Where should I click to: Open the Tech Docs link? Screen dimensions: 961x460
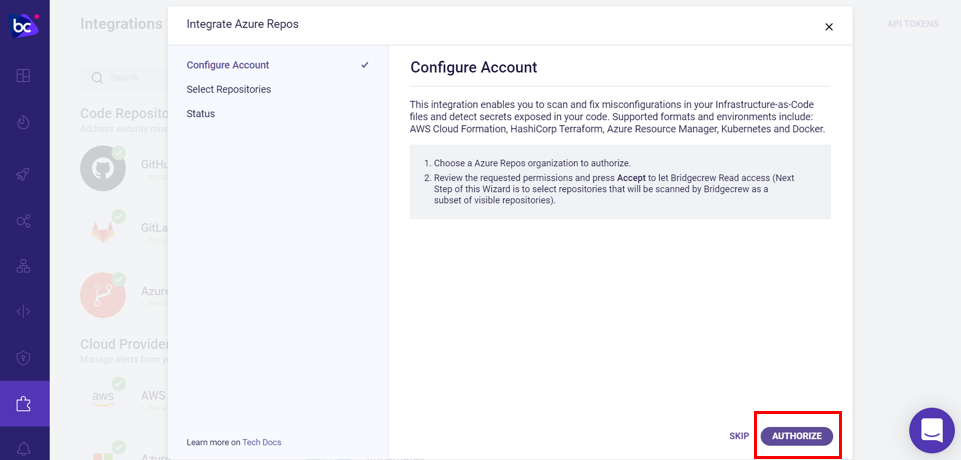pyautogui.click(x=262, y=442)
